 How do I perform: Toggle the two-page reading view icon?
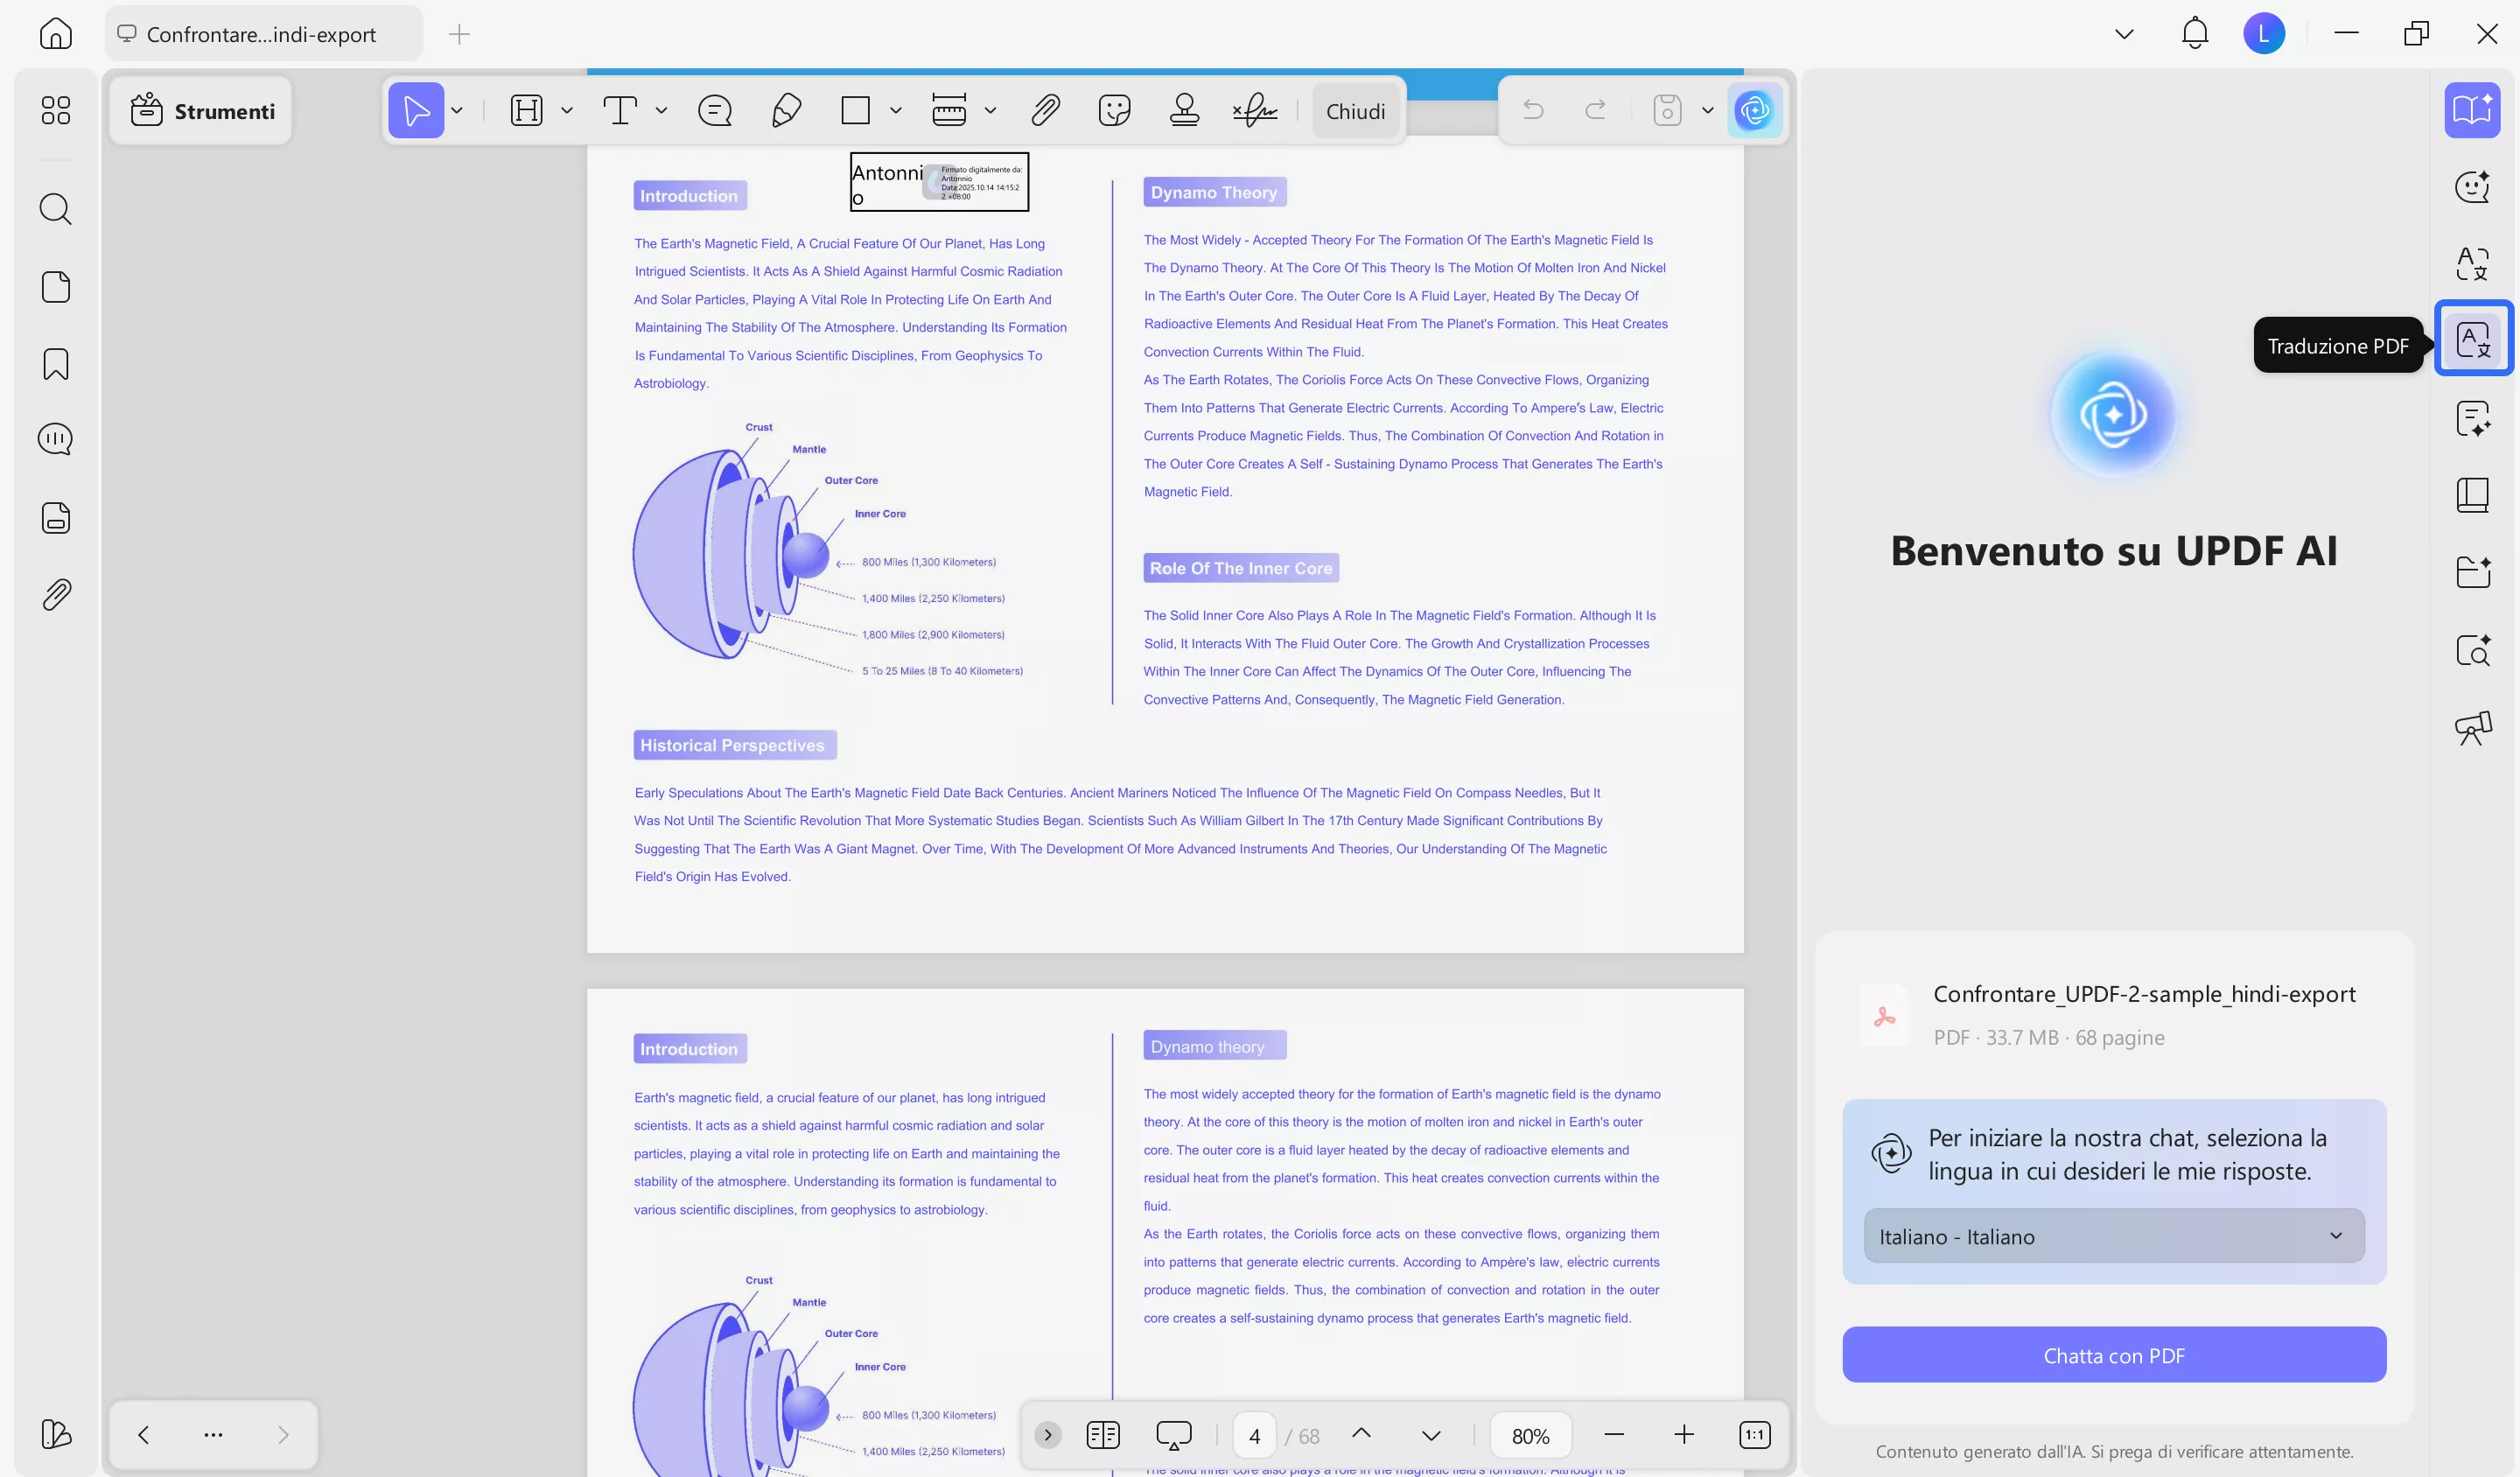click(x=1102, y=1435)
